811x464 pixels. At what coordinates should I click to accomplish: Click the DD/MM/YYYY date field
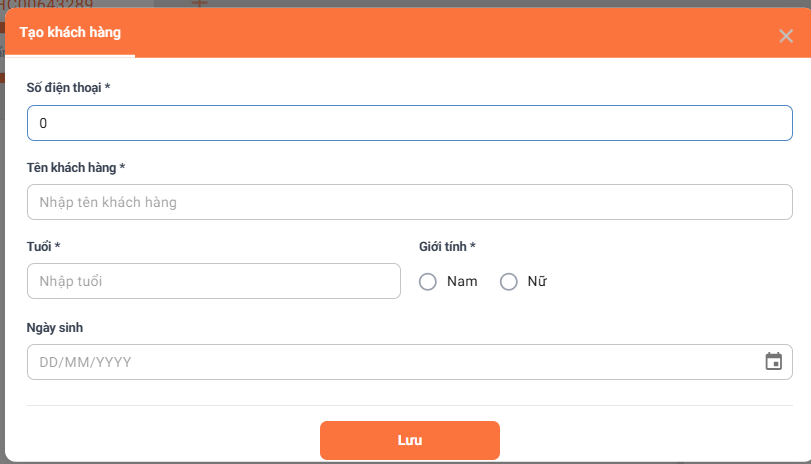pos(390,362)
